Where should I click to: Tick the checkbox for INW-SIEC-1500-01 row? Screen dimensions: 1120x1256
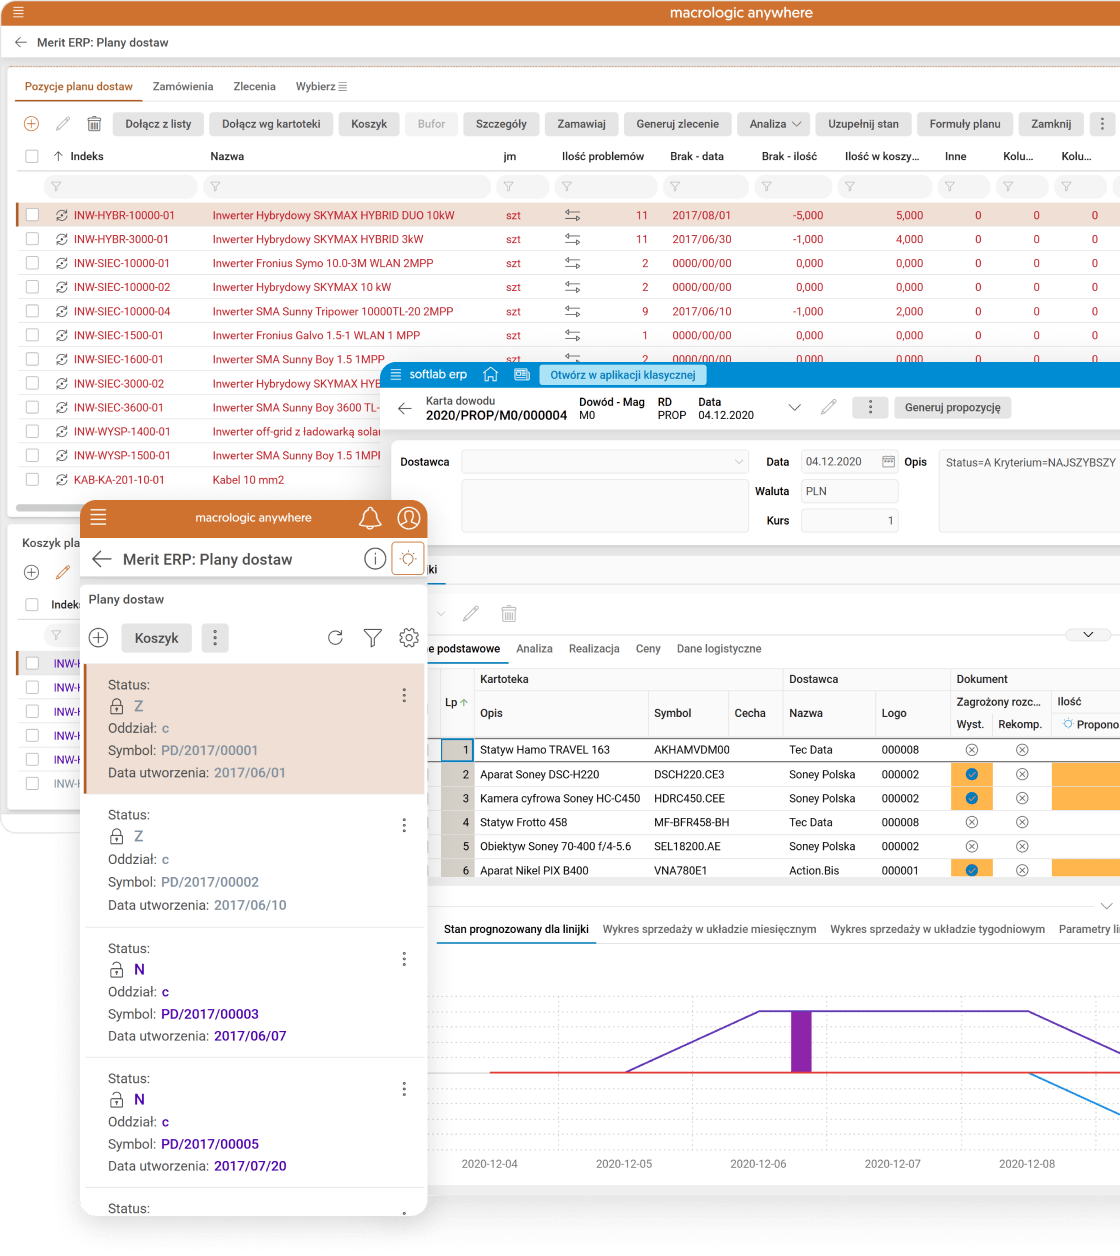[33, 335]
